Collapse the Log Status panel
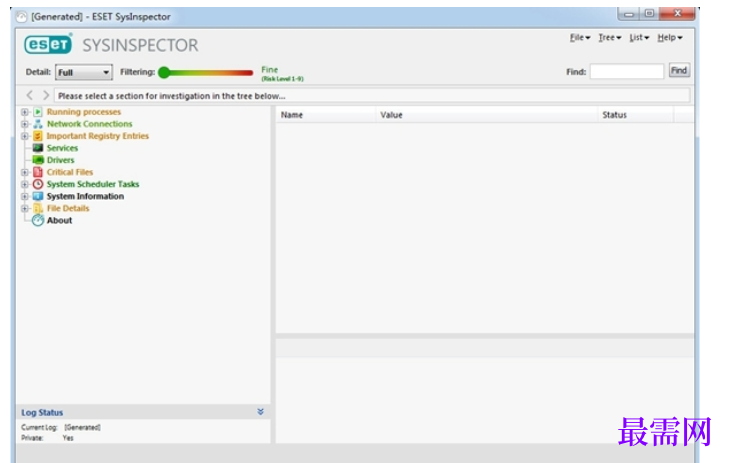Viewport: 730px width, 463px height. pyautogui.click(x=260, y=412)
